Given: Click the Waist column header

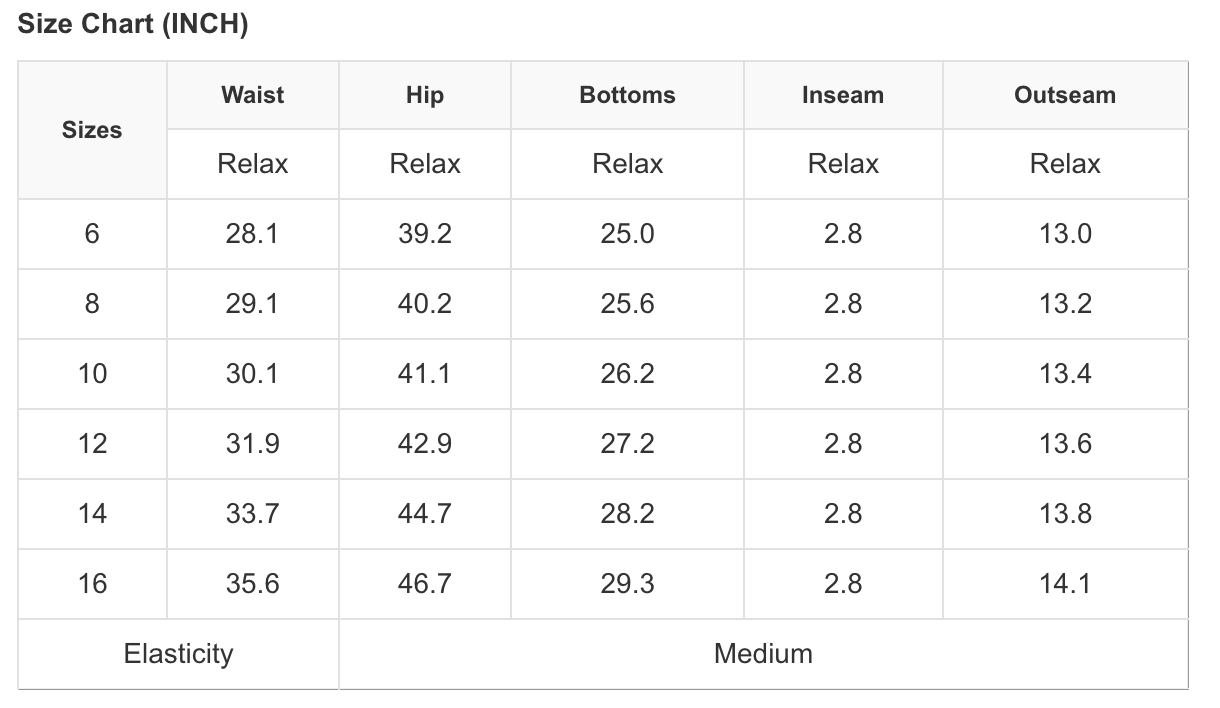Looking at the screenshot, I should (253, 95).
